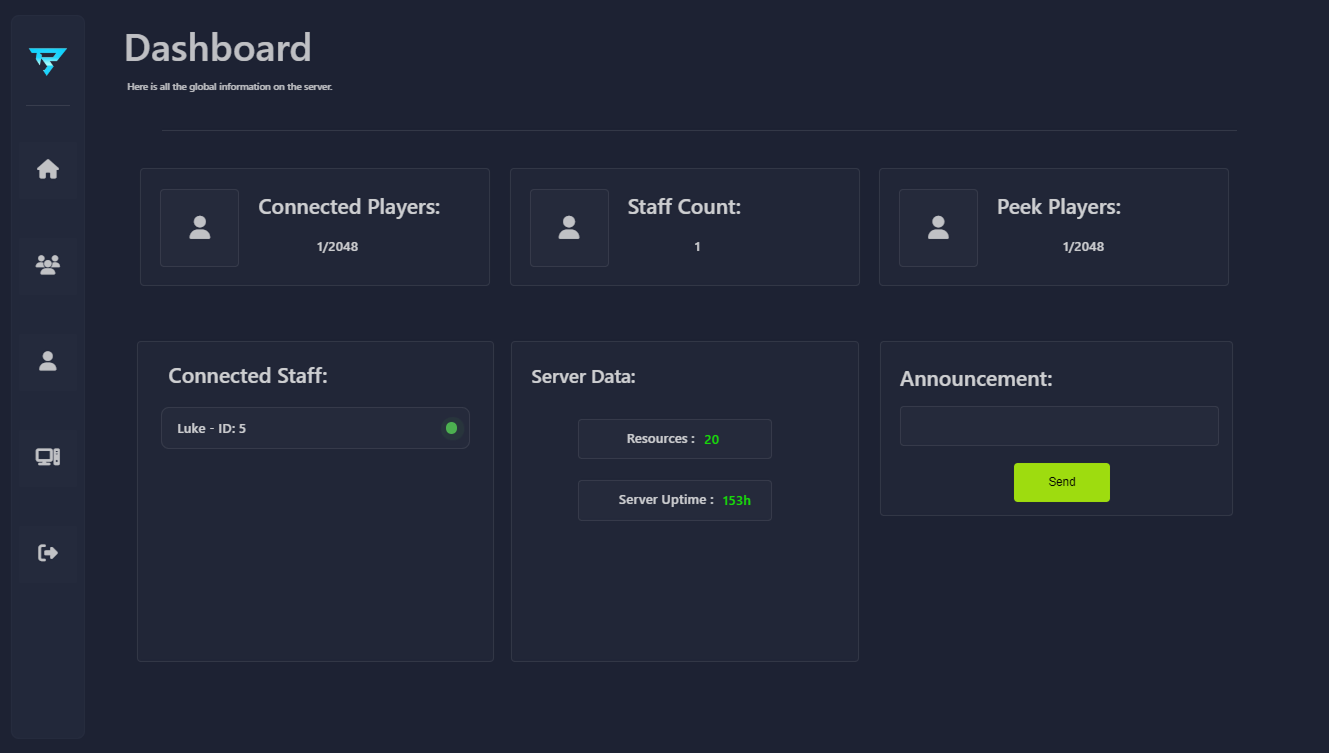Click the Peek Players avatar icon

coord(938,228)
